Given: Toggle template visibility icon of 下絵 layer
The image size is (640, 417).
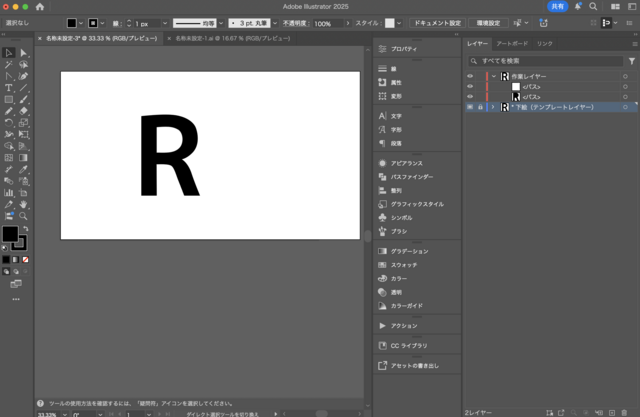Looking at the screenshot, I should pos(470,107).
